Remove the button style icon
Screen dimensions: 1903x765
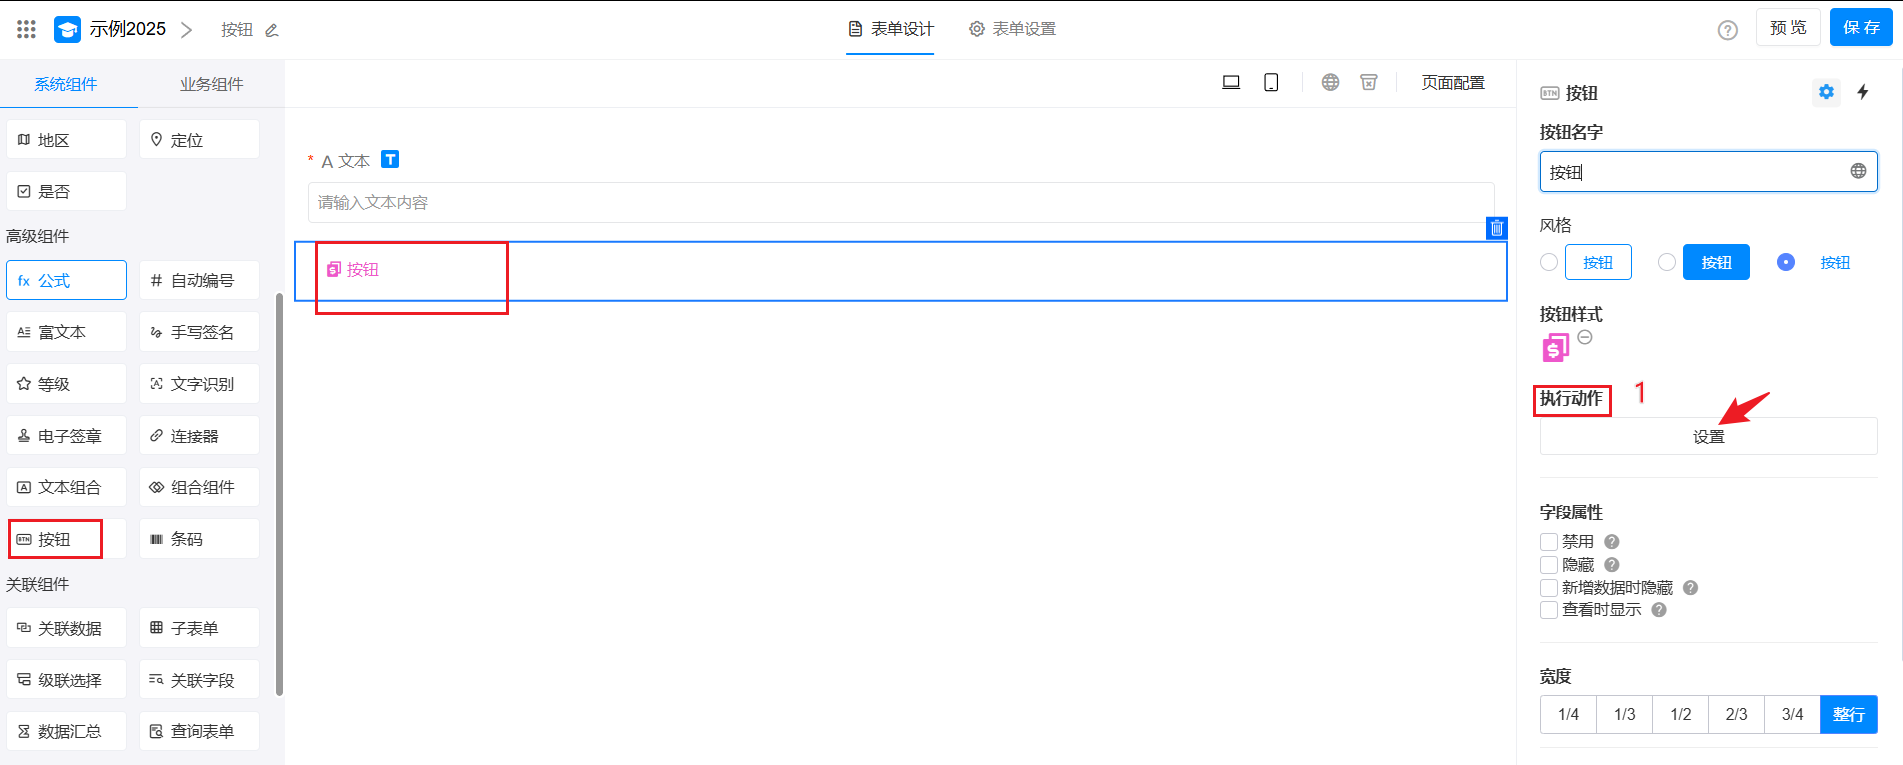(x=1585, y=337)
